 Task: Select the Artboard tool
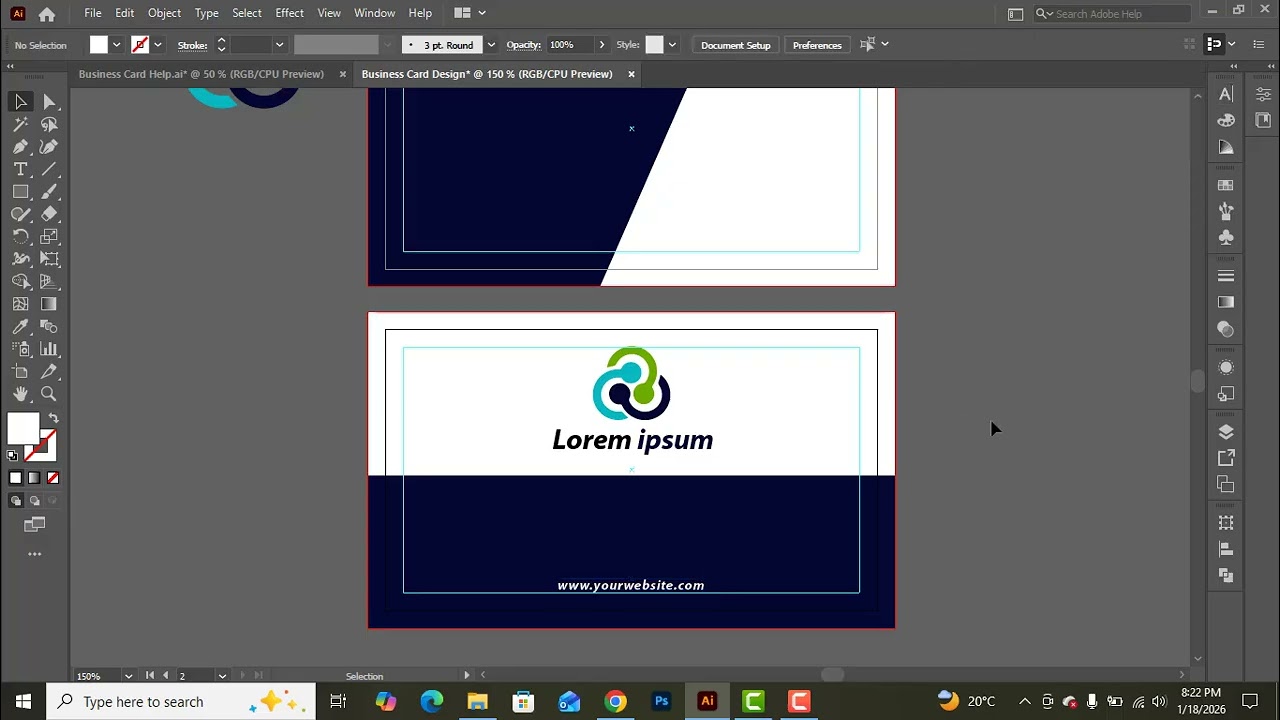pos(21,372)
